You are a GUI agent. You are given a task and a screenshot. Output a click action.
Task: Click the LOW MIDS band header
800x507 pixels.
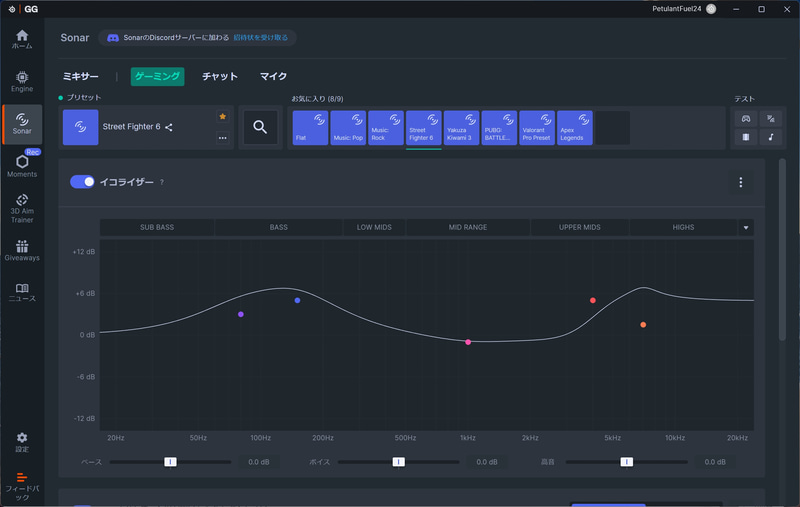[x=374, y=227]
